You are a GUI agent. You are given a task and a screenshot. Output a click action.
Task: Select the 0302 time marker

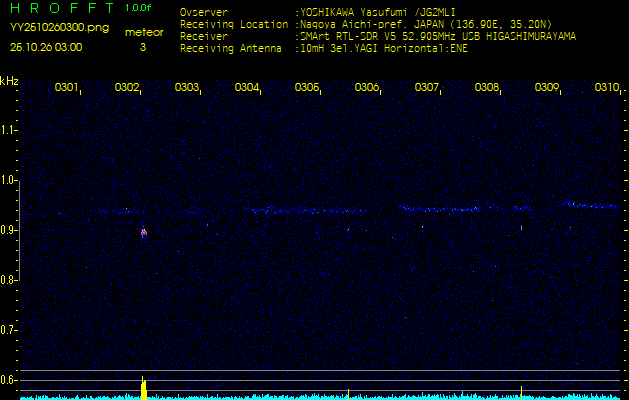click(127, 88)
